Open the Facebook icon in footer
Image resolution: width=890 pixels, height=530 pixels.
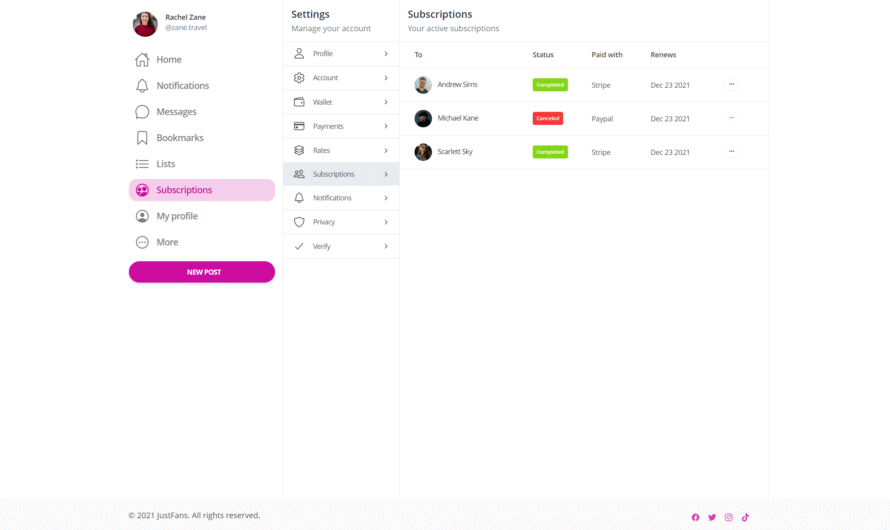click(695, 517)
